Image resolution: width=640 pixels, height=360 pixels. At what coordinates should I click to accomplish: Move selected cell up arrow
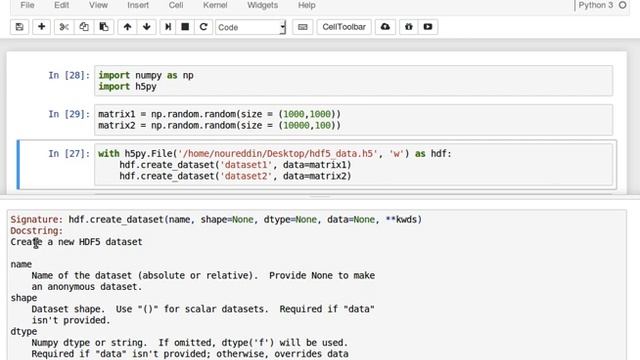127,27
